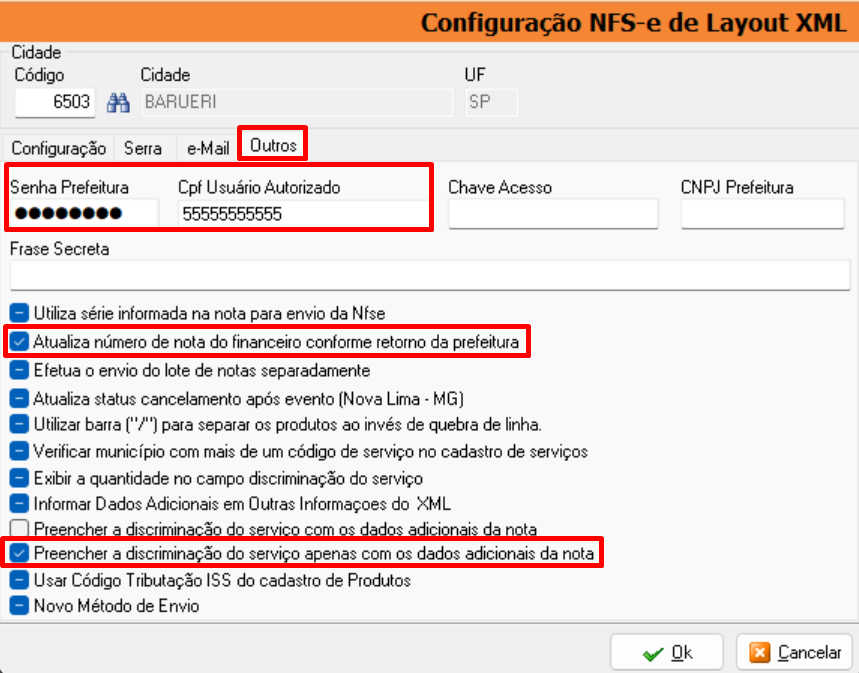Click the Senha Prefeitura label
The height and width of the screenshot is (673, 859).
coord(69,187)
